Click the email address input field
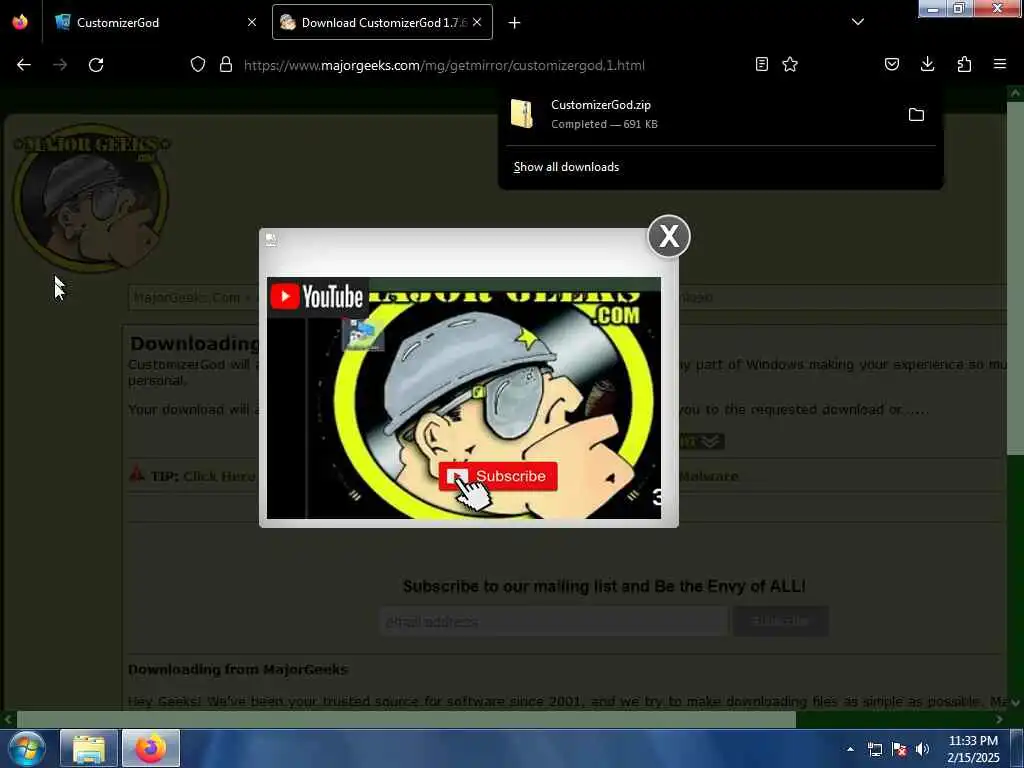The height and width of the screenshot is (768, 1024). pos(553,621)
